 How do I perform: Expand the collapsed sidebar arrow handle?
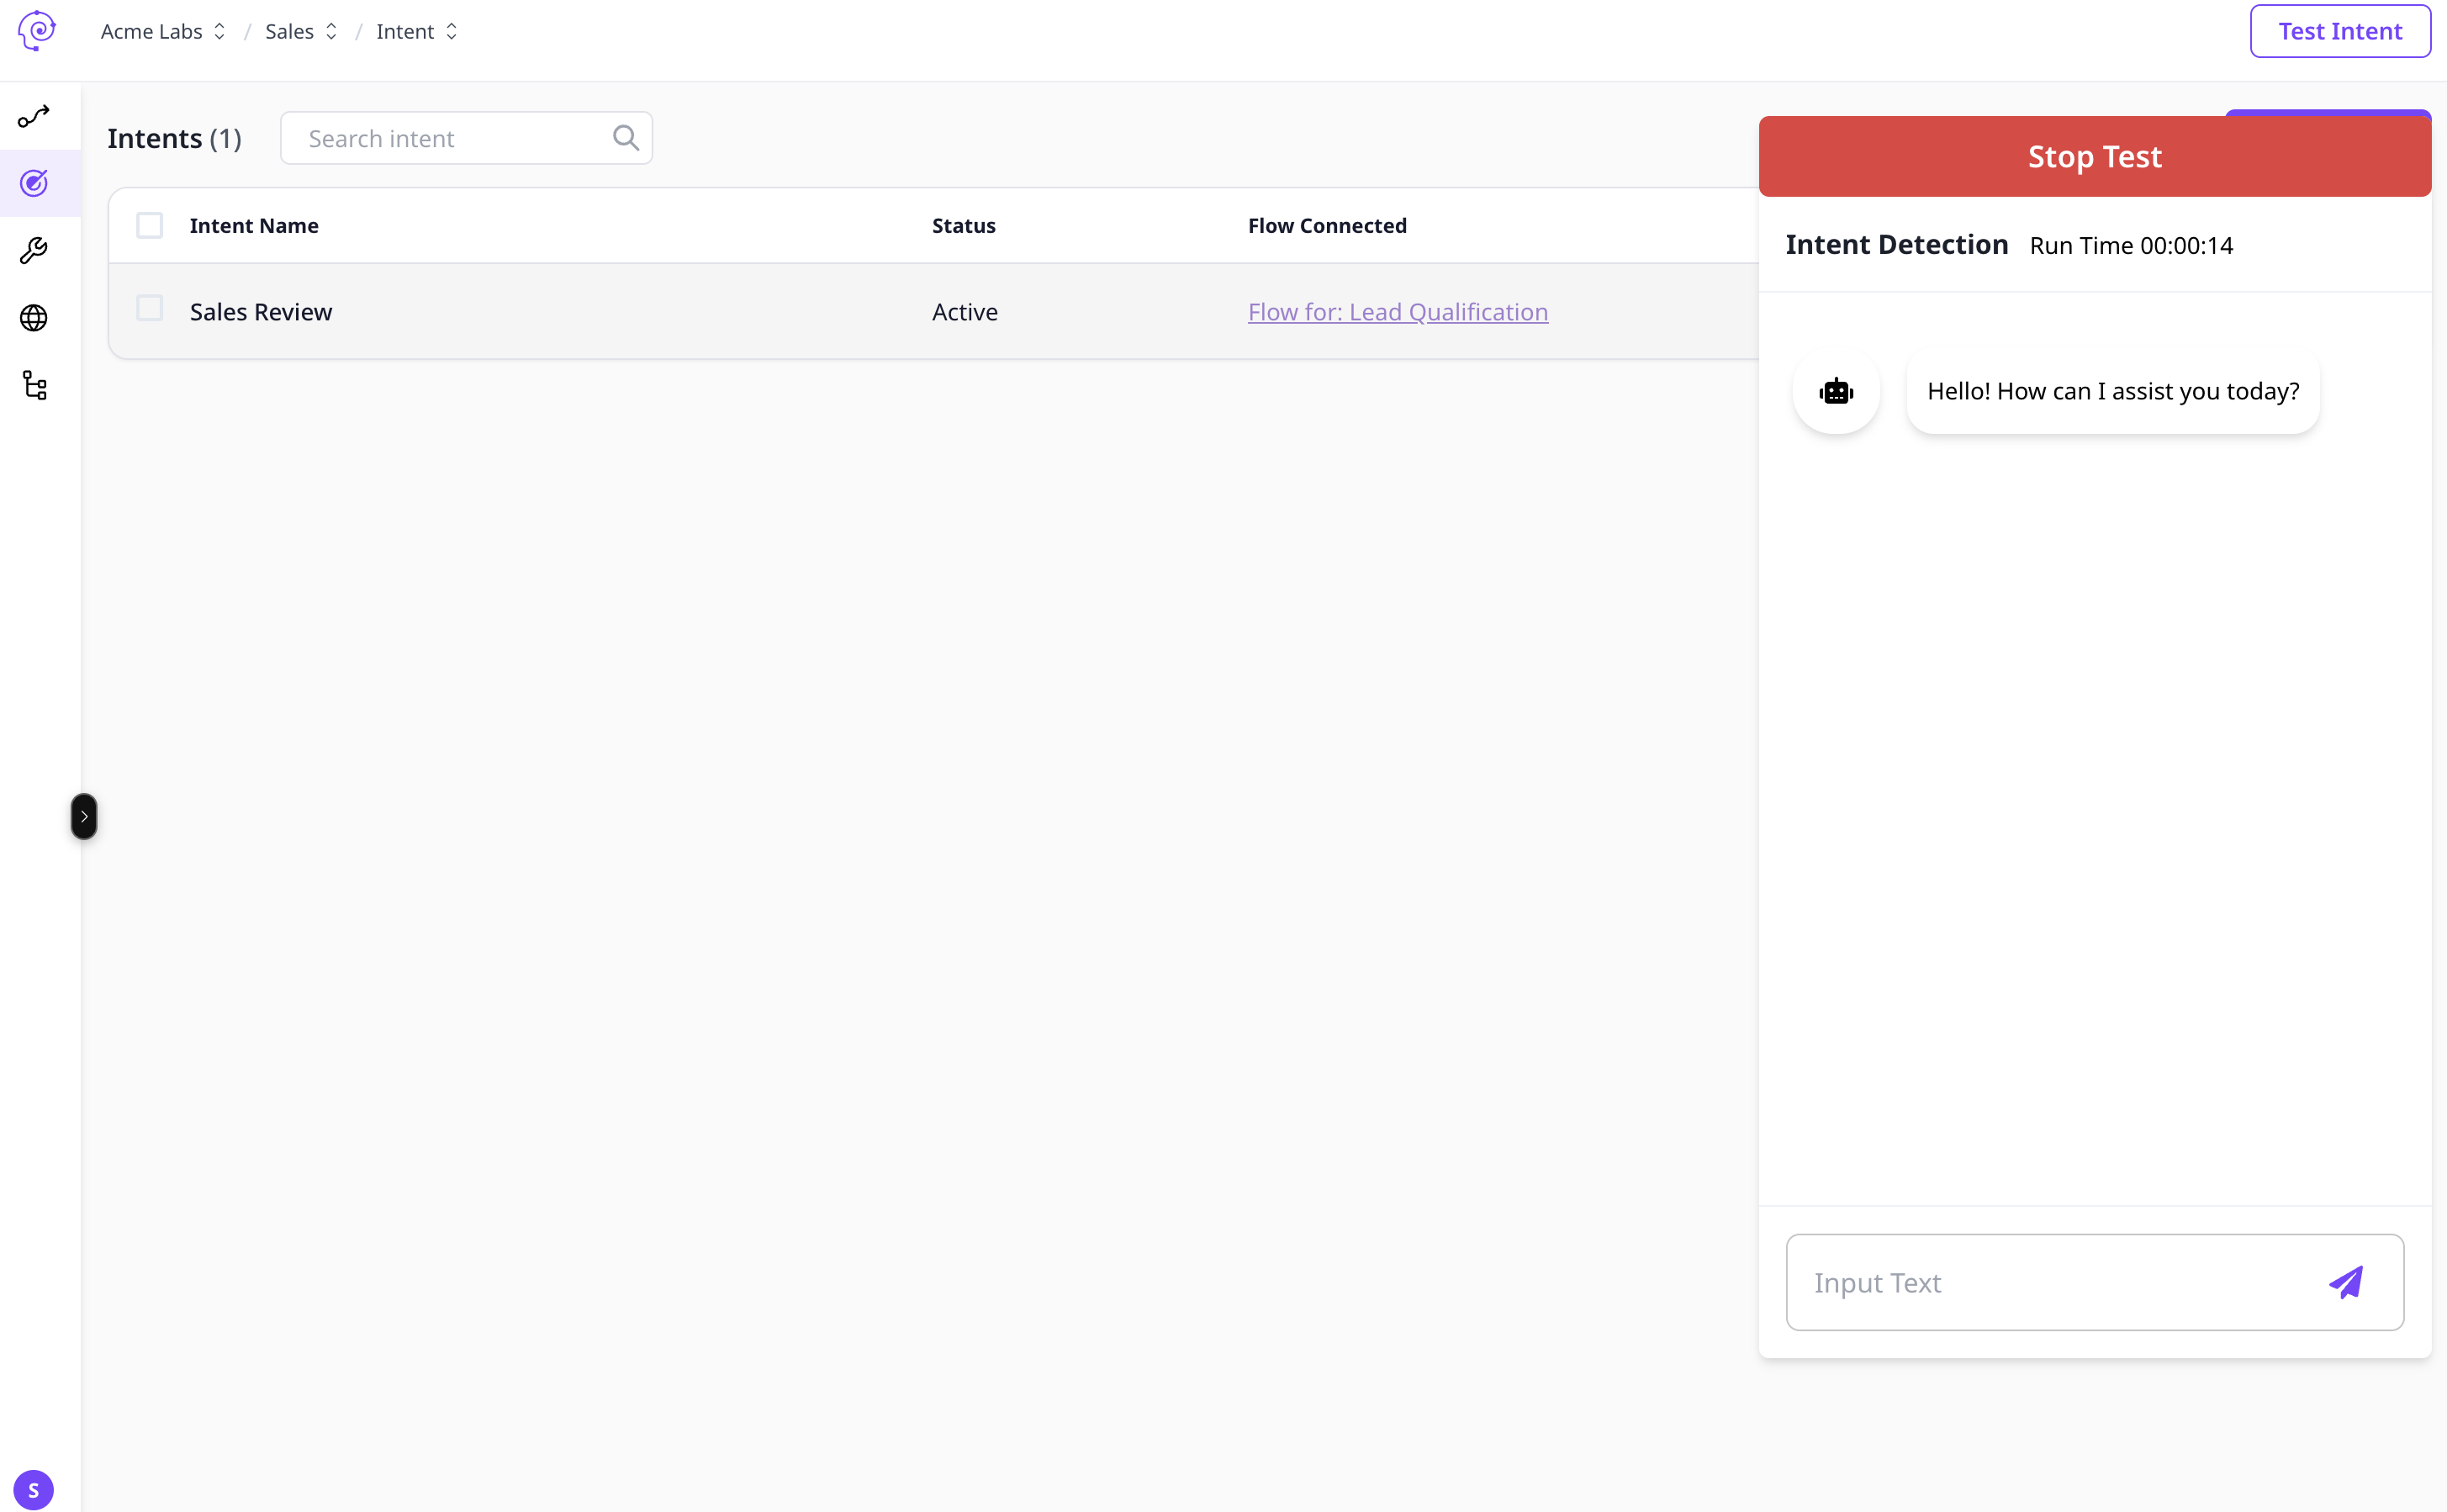tap(84, 816)
